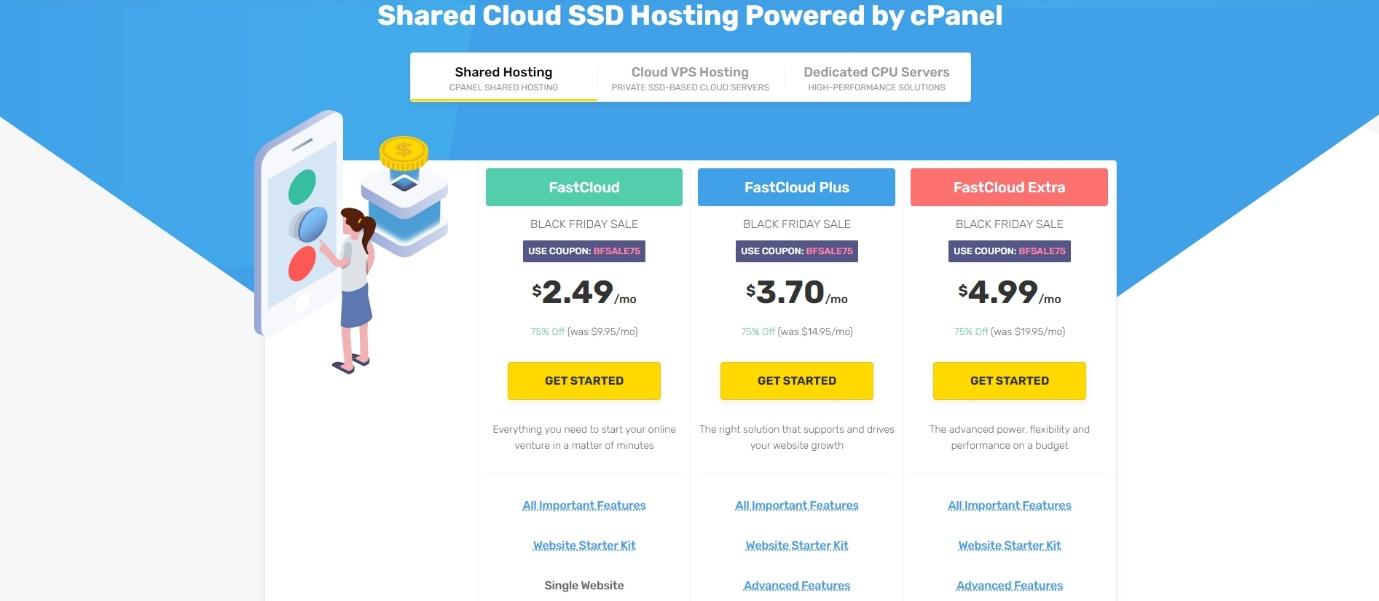Select the green FastCloud plan header

pyautogui.click(x=584, y=187)
